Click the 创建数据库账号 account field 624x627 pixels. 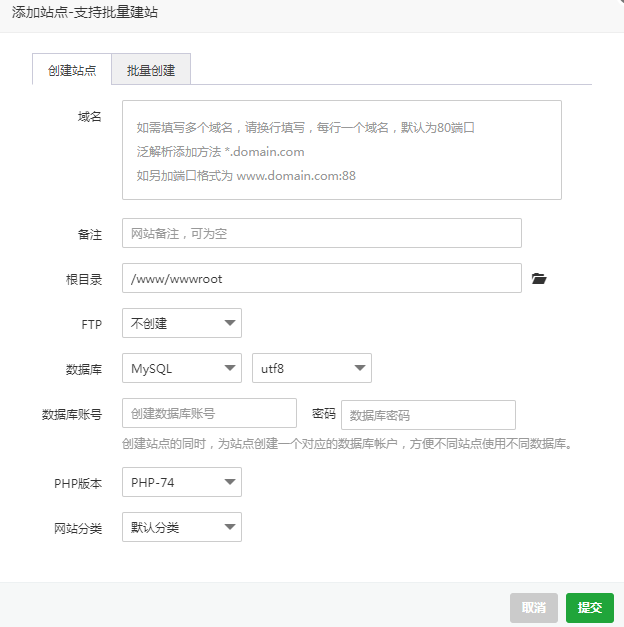click(x=209, y=413)
